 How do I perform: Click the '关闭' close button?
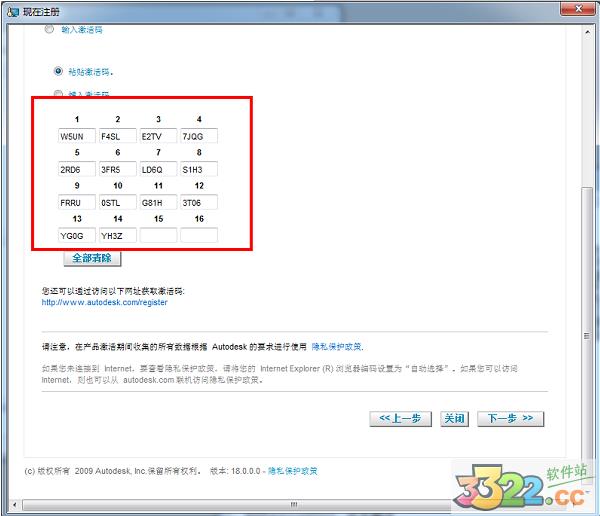[x=454, y=418]
